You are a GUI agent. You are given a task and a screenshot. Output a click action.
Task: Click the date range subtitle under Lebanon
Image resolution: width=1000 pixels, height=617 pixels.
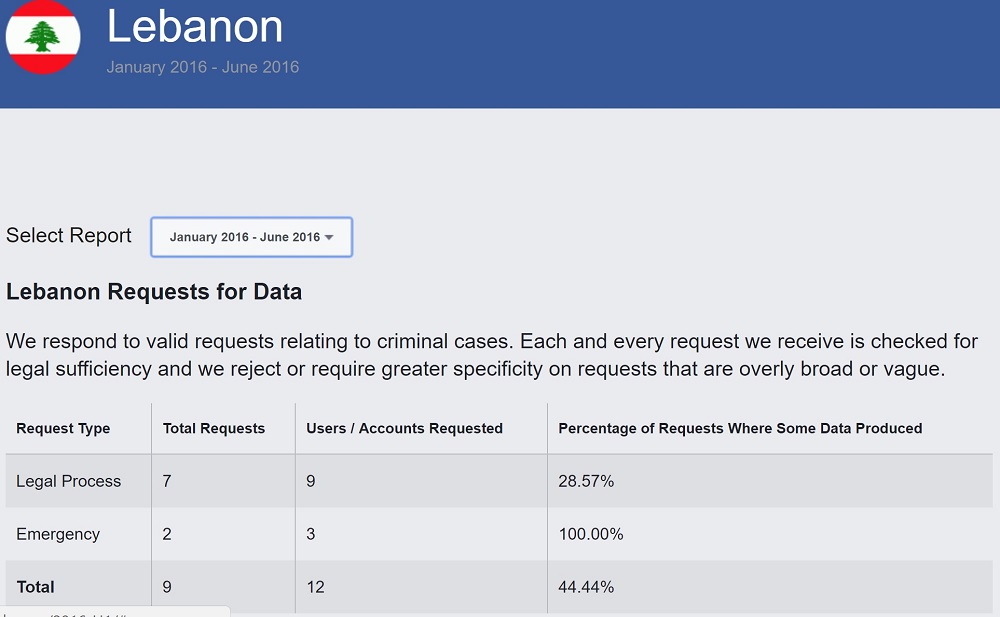click(203, 68)
